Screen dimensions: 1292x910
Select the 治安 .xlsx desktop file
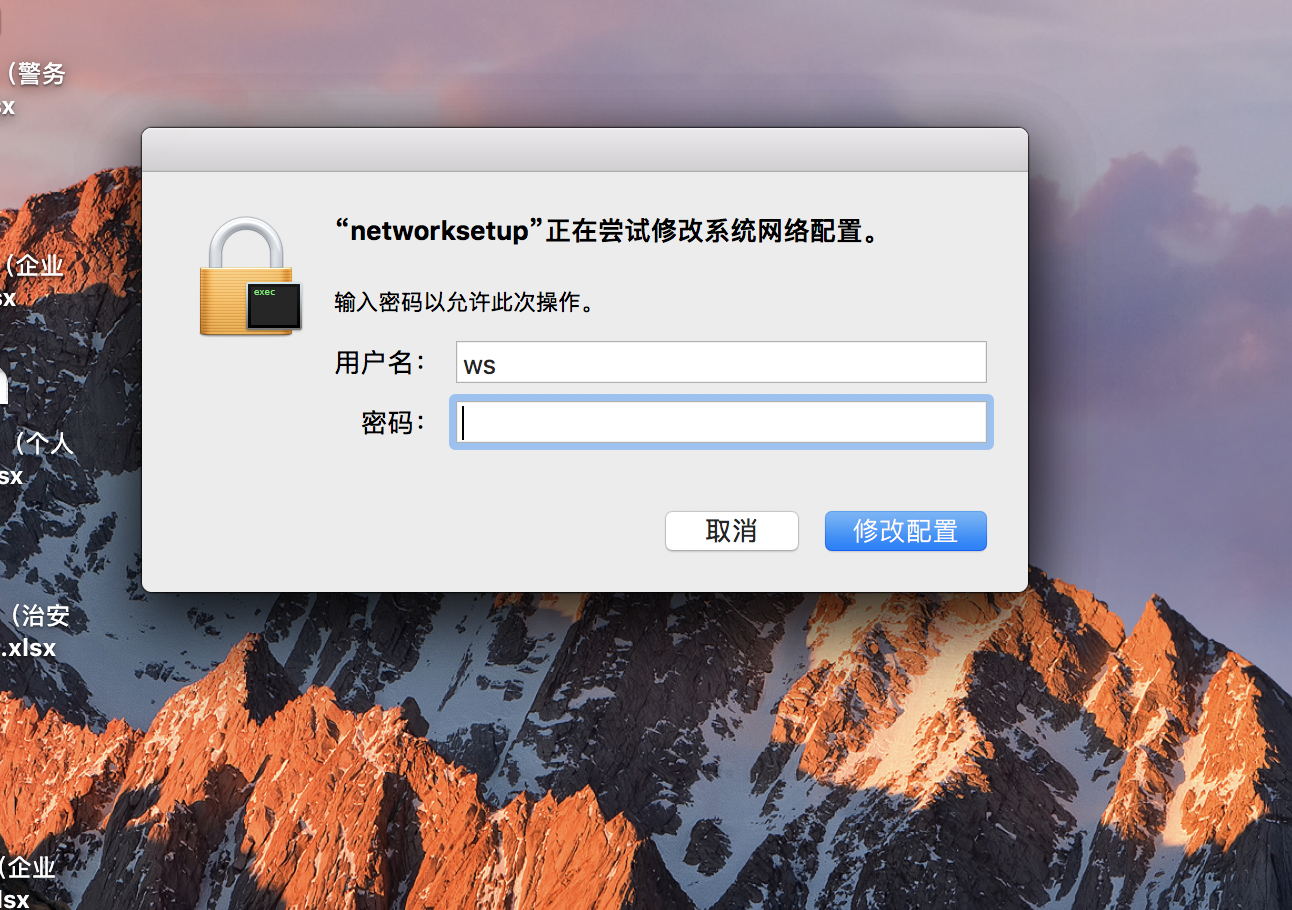coord(34,631)
